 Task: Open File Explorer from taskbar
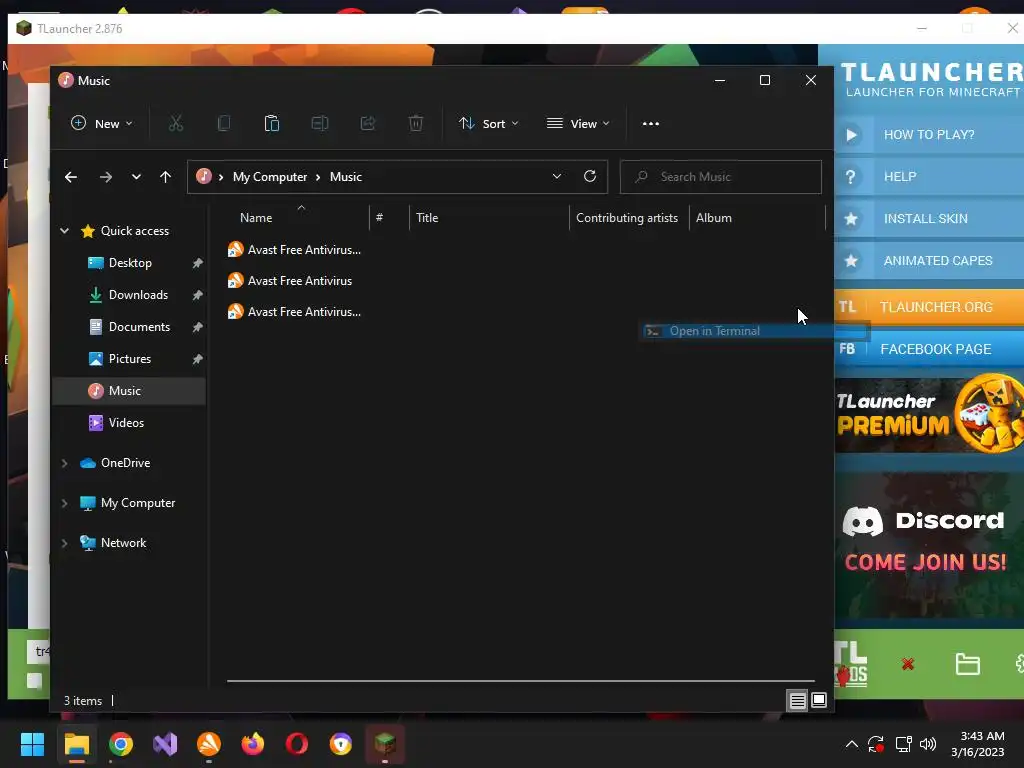click(x=76, y=744)
